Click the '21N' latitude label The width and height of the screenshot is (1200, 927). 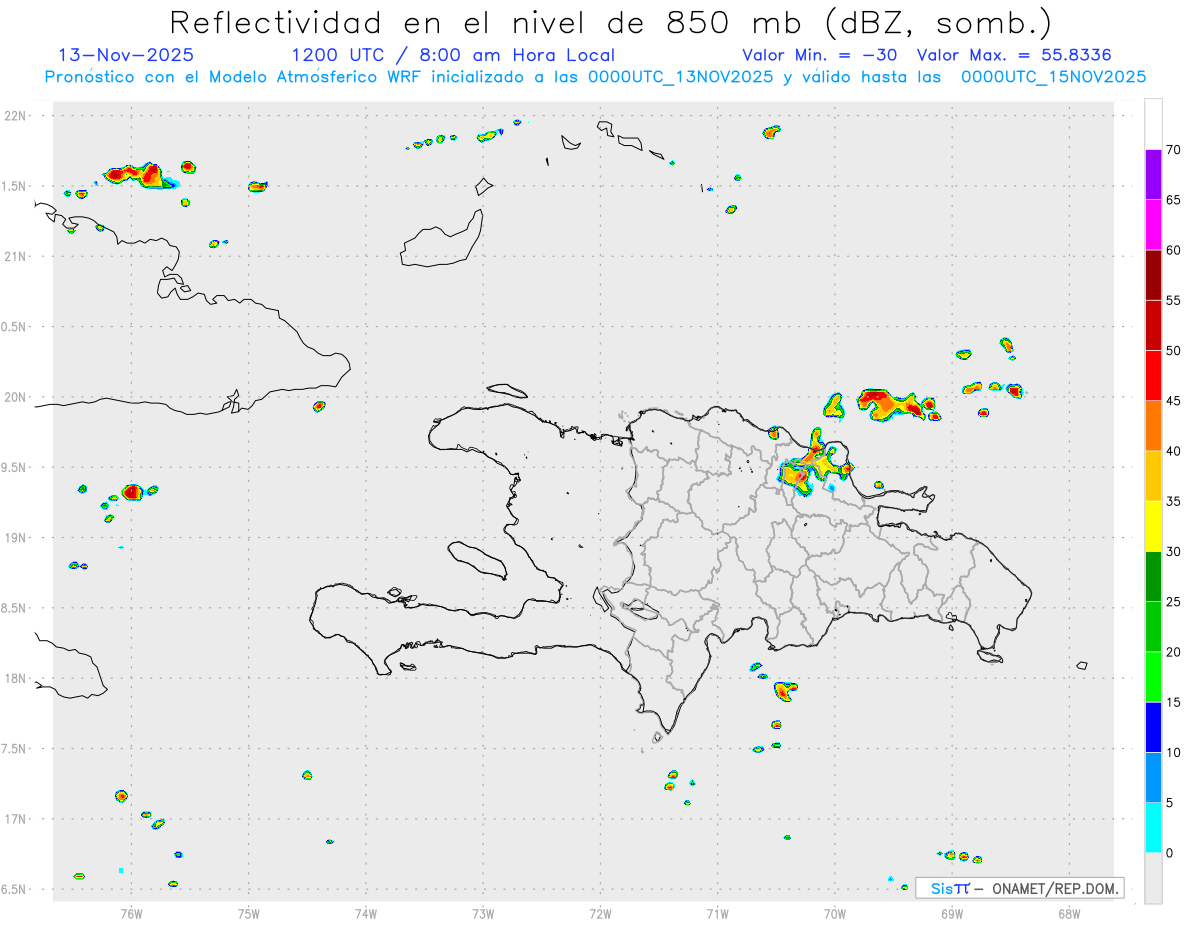point(16,256)
